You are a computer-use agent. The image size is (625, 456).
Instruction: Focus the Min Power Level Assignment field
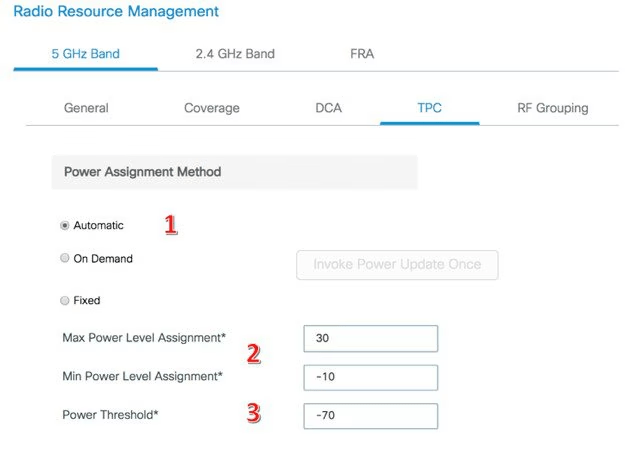tap(370, 377)
